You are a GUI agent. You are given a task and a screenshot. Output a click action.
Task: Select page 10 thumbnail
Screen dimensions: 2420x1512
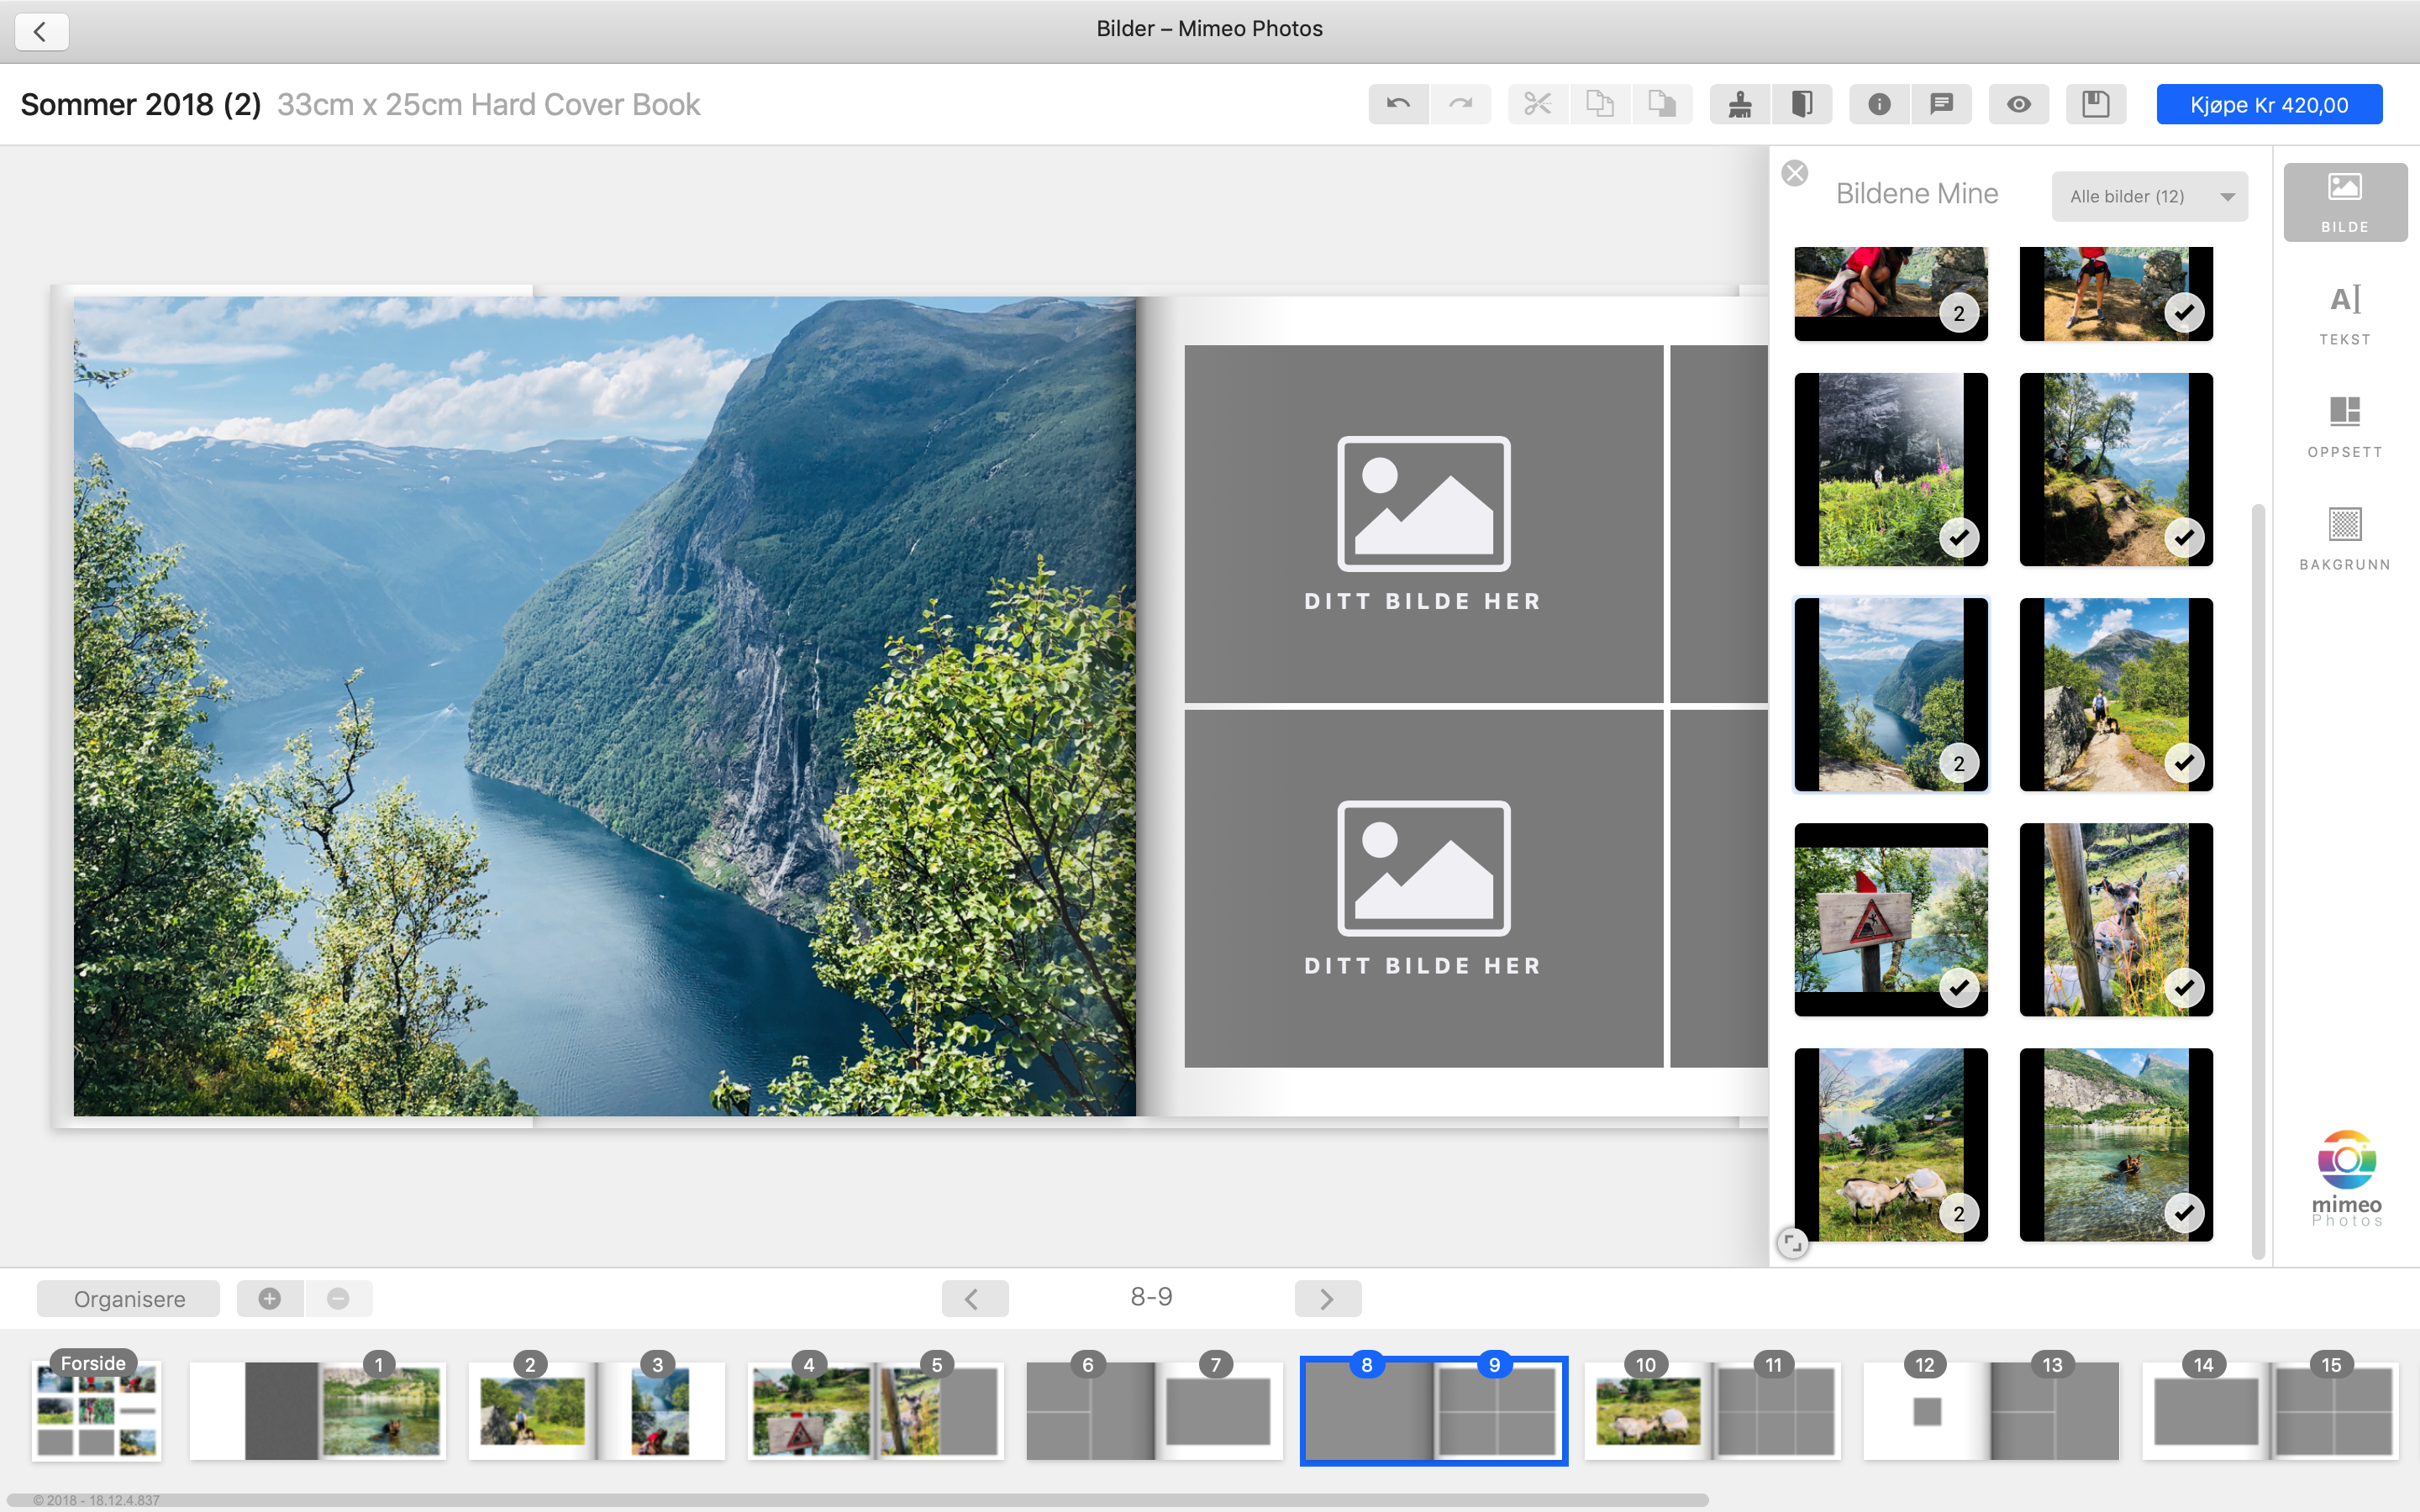tap(1648, 1410)
